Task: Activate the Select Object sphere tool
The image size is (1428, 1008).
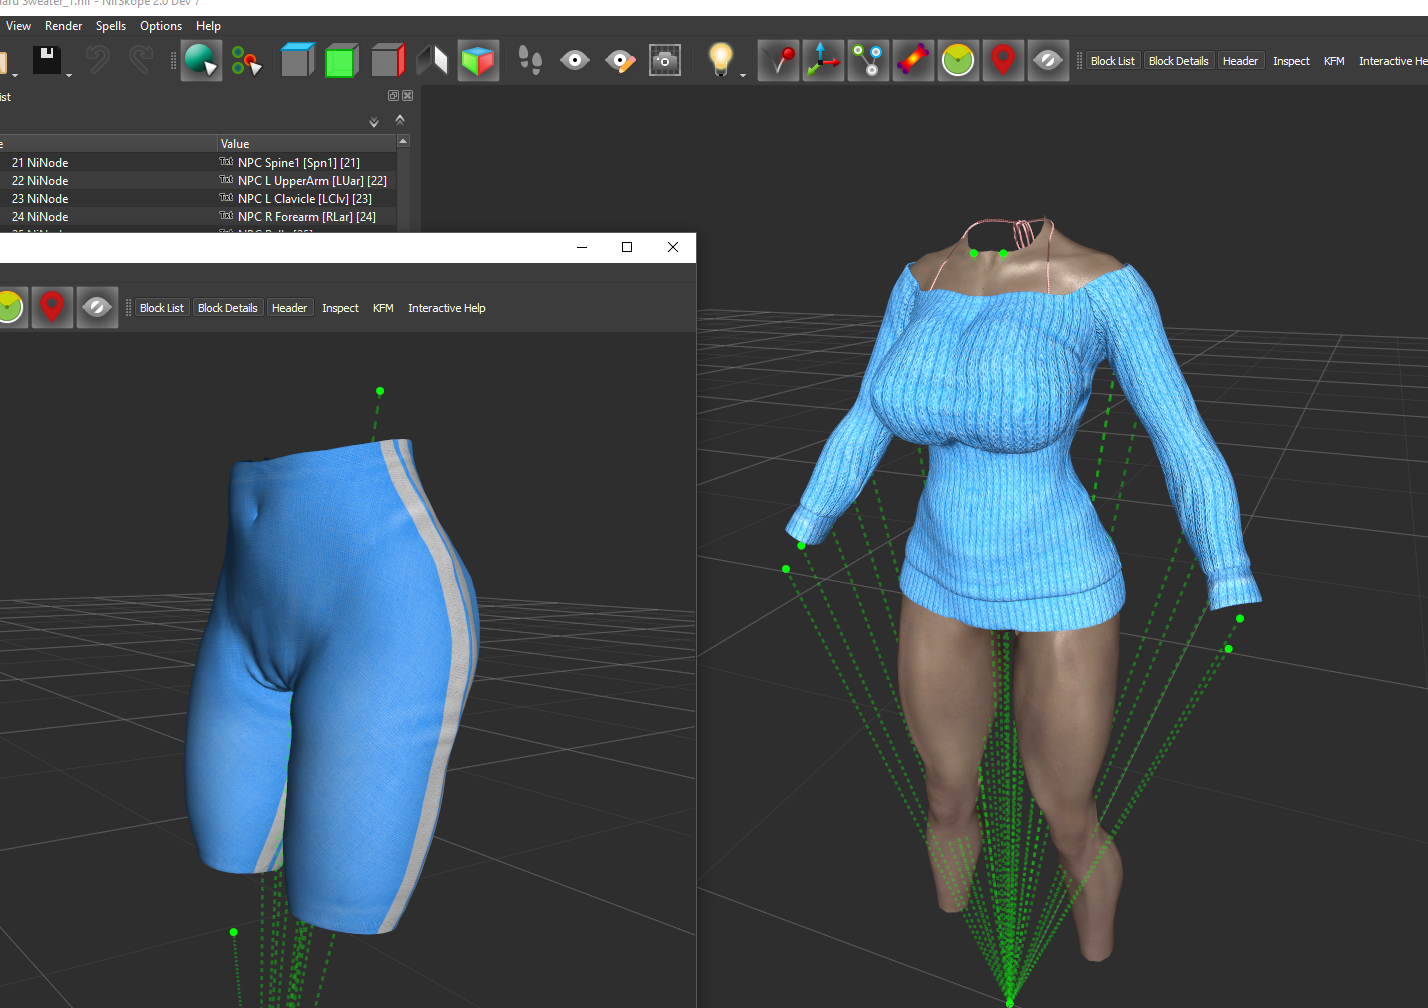Action: (x=201, y=61)
